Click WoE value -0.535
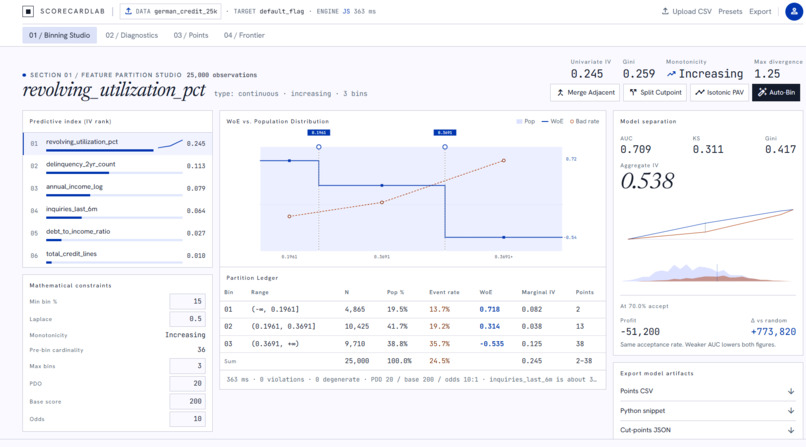Screen dimensions: 806x447 [x=491, y=344]
